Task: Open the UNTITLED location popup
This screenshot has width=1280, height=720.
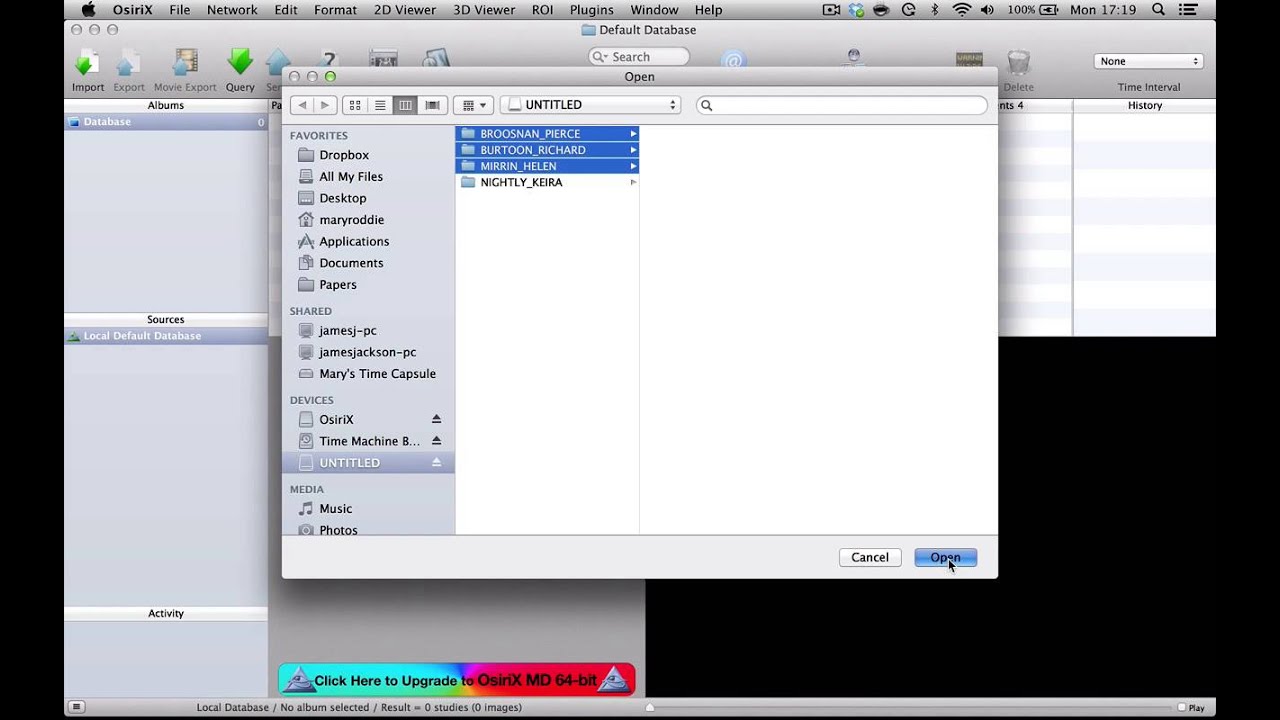Action: (590, 105)
